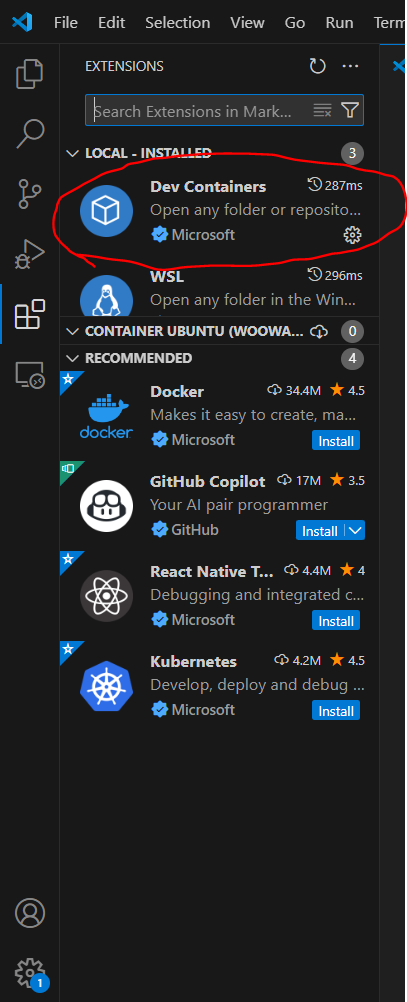Select the React Native T... extension title
The image size is (407, 1002).
coord(211,571)
